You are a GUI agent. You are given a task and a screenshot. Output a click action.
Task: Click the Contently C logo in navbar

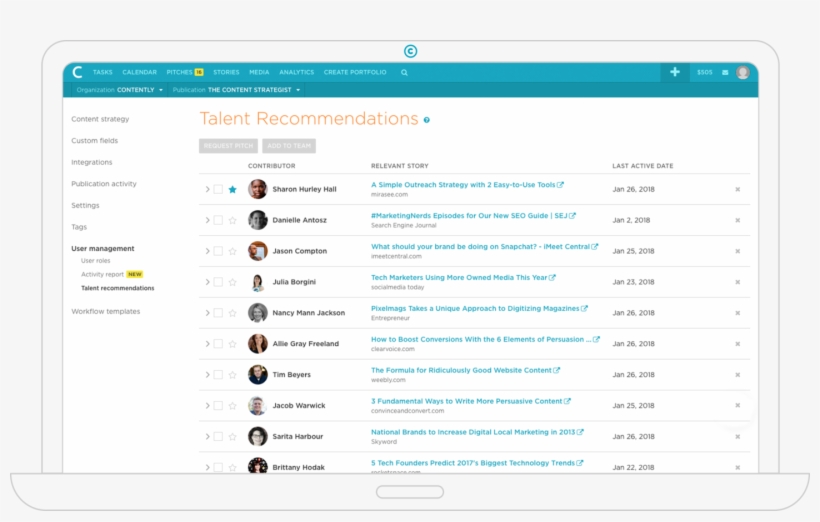(77, 72)
